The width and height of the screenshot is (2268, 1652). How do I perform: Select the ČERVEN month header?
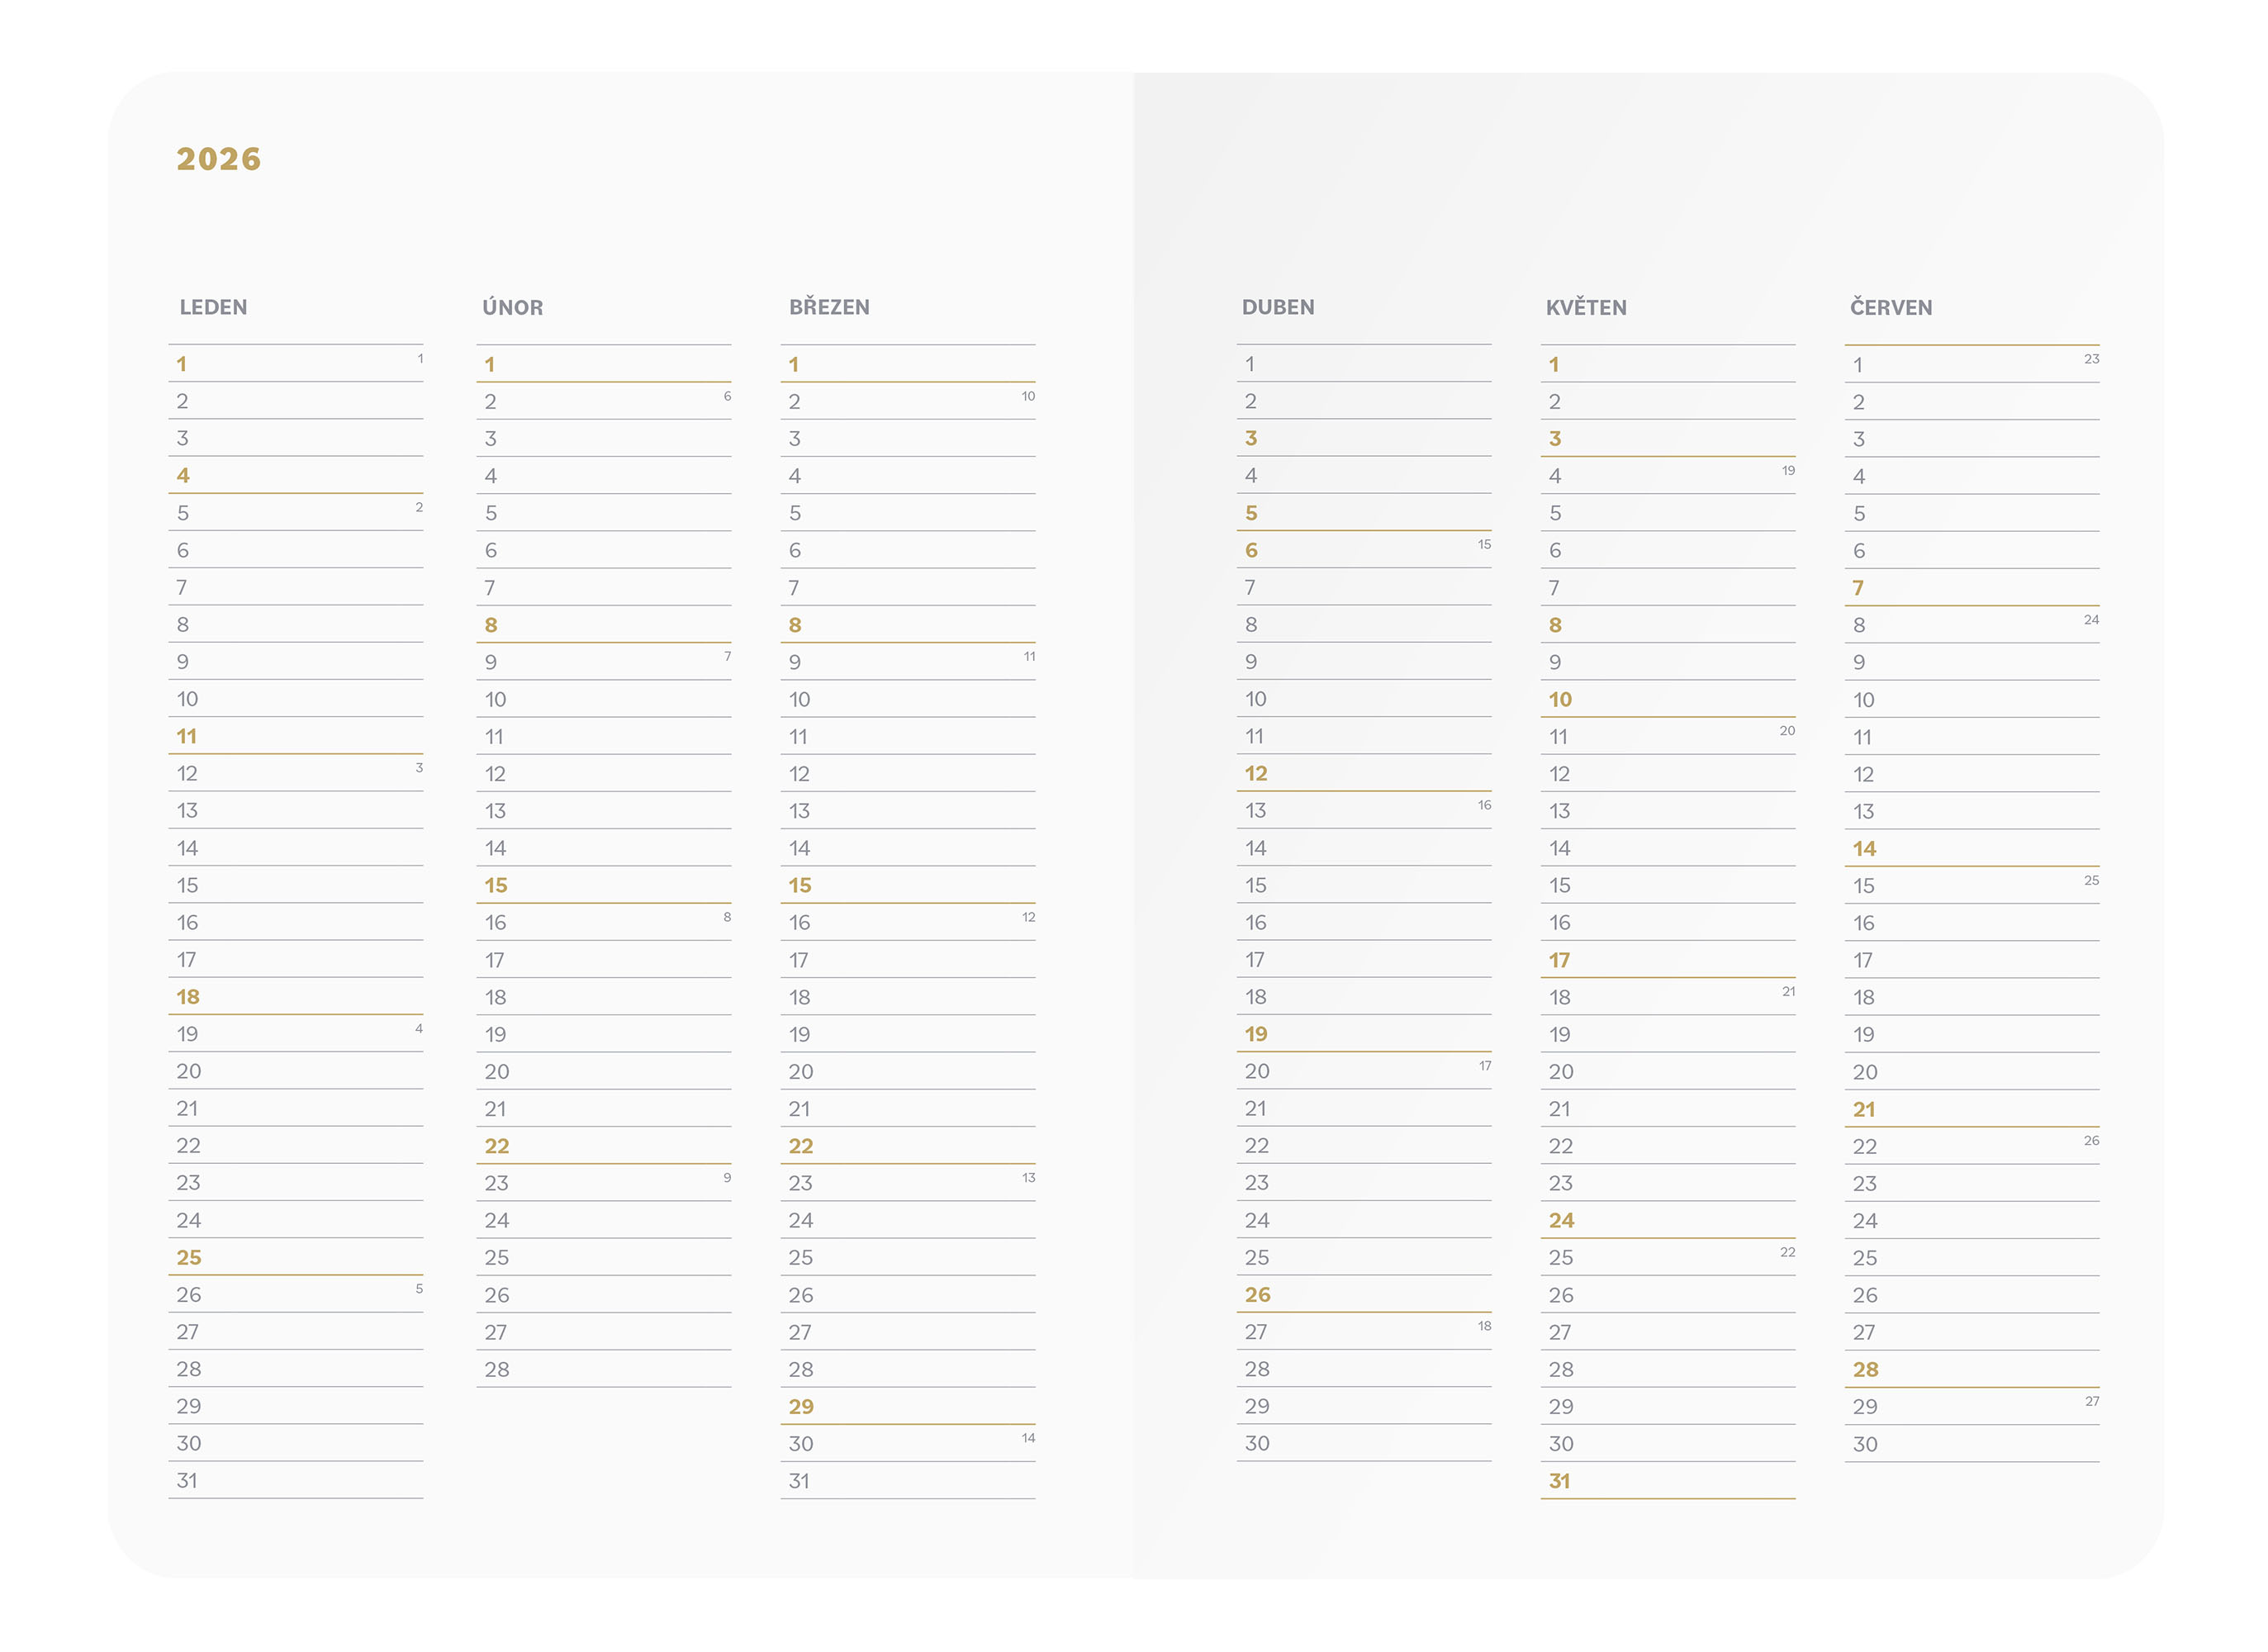click(x=1891, y=307)
